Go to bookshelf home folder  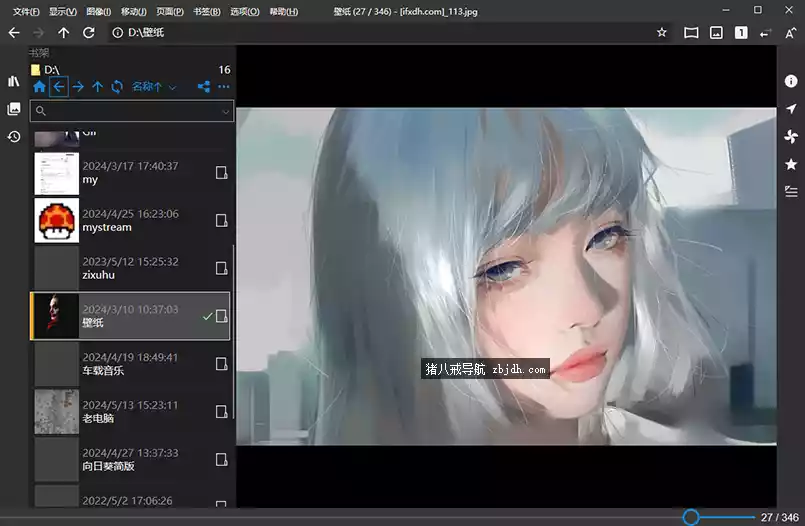coord(40,87)
